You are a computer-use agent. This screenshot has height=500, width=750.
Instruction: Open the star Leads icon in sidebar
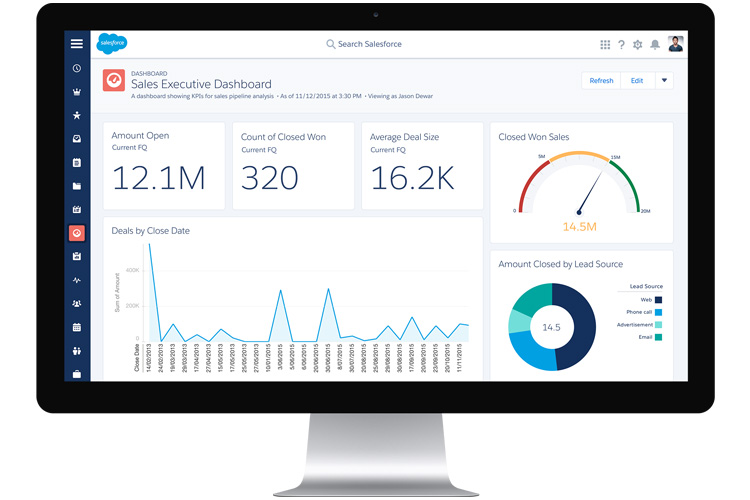(77, 115)
